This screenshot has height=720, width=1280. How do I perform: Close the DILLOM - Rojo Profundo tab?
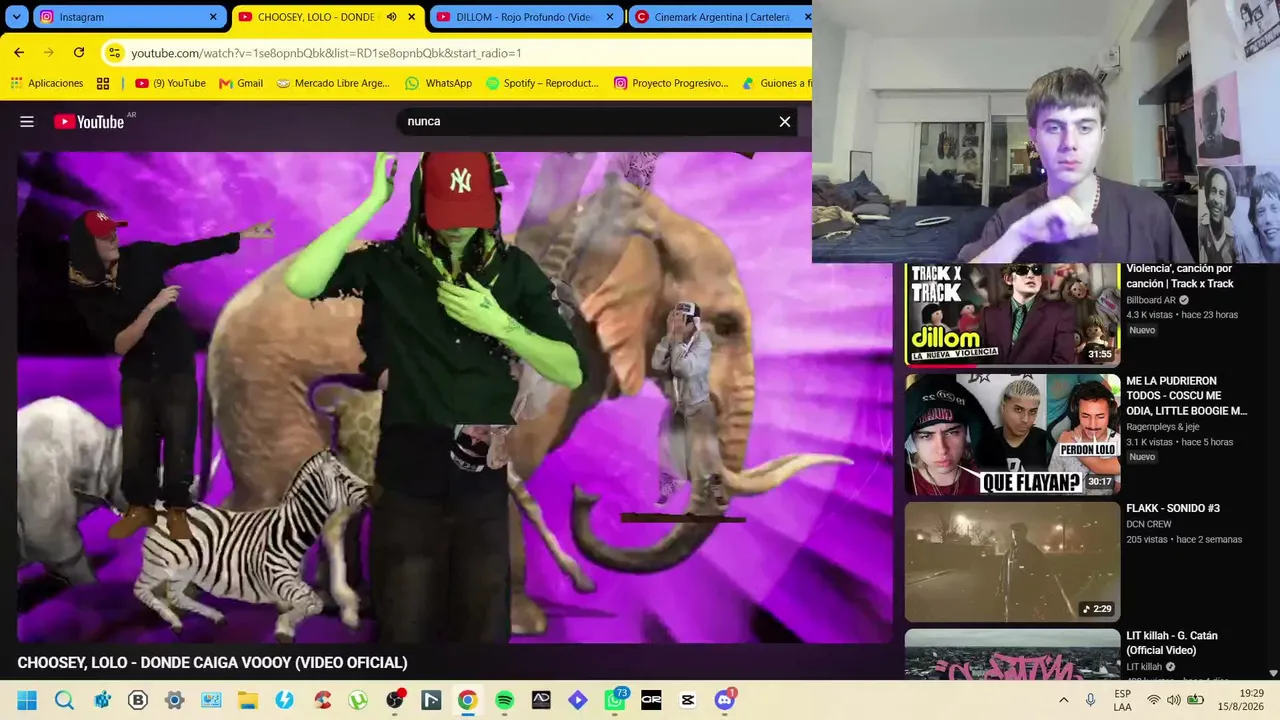[x=610, y=17]
